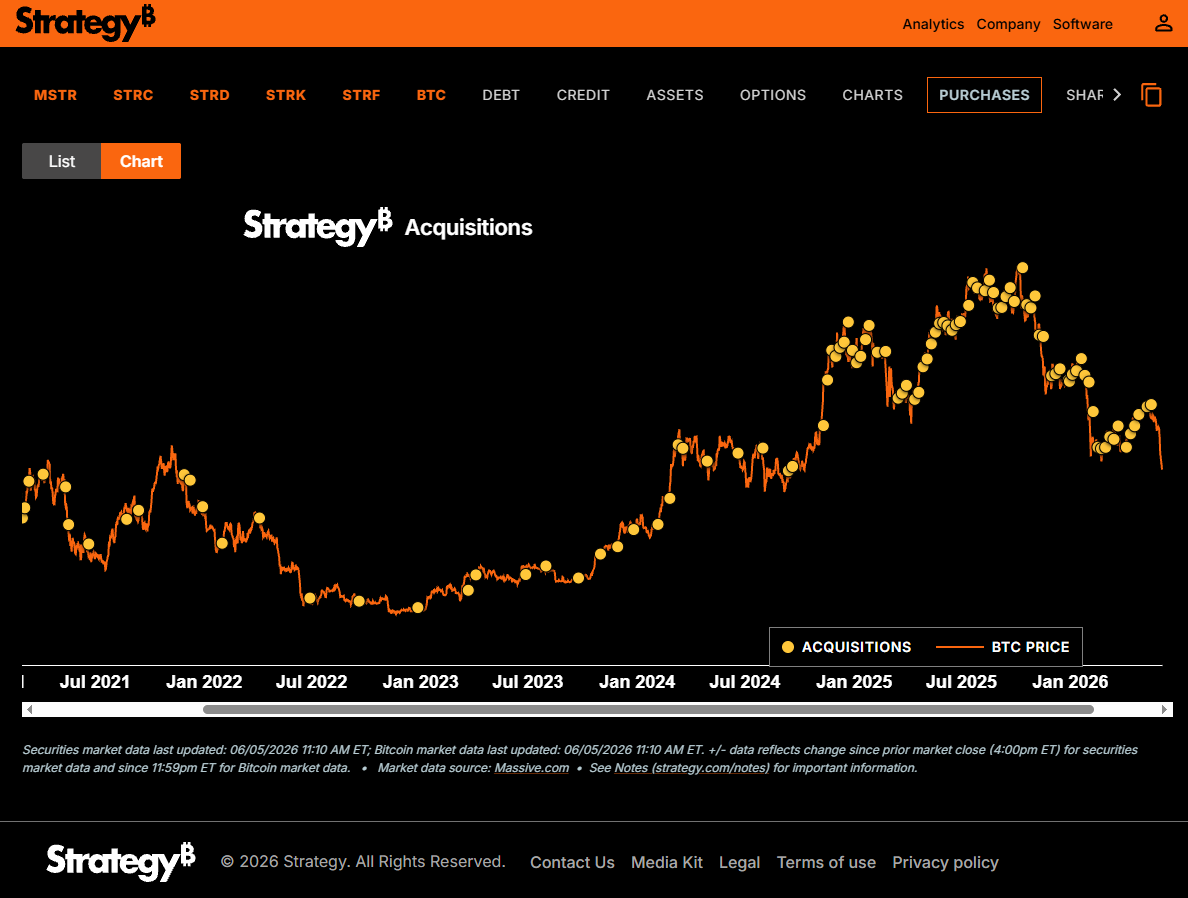
Task: Open the CREDIT tab
Action: tap(583, 95)
